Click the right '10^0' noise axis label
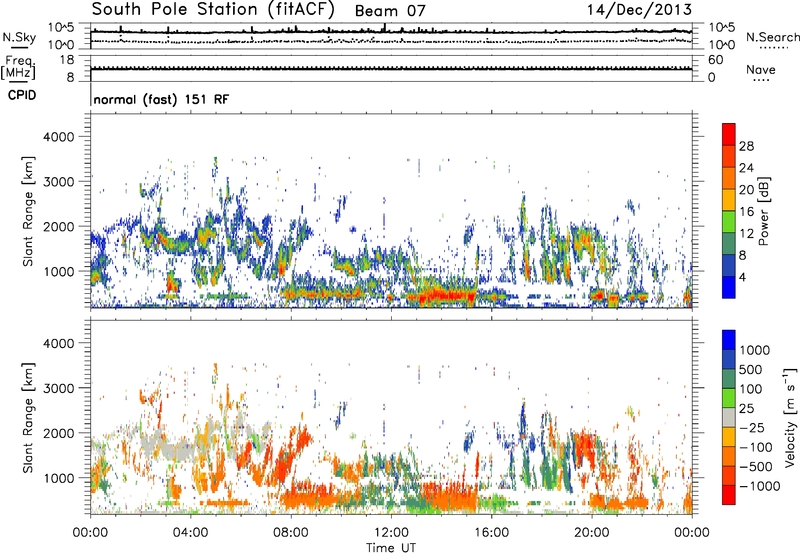800x554 pixels. (722, 45)
